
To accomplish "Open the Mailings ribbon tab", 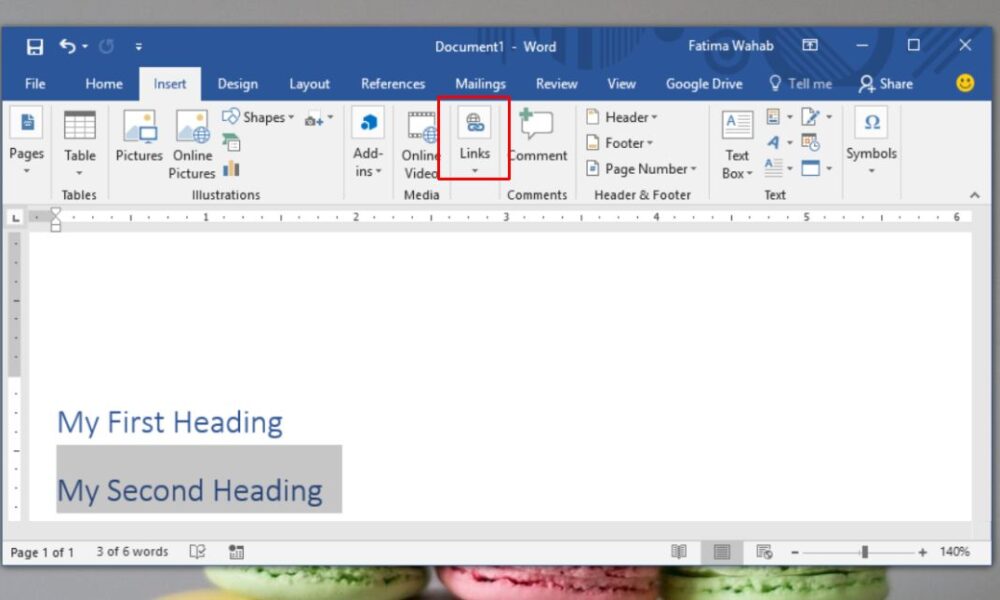I will click(x=480, y=84).
